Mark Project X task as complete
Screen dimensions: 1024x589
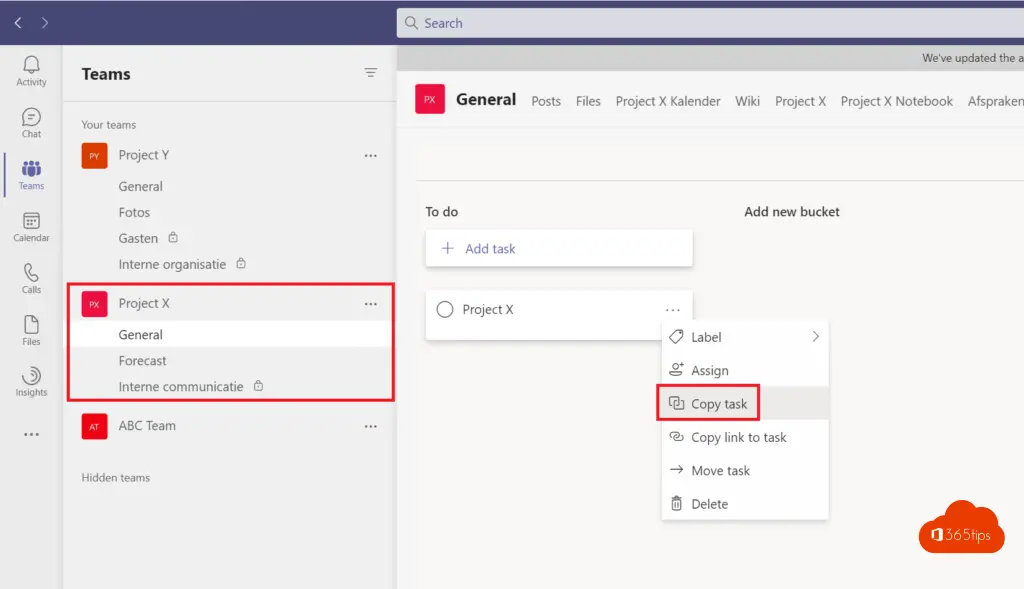[445, 310]
